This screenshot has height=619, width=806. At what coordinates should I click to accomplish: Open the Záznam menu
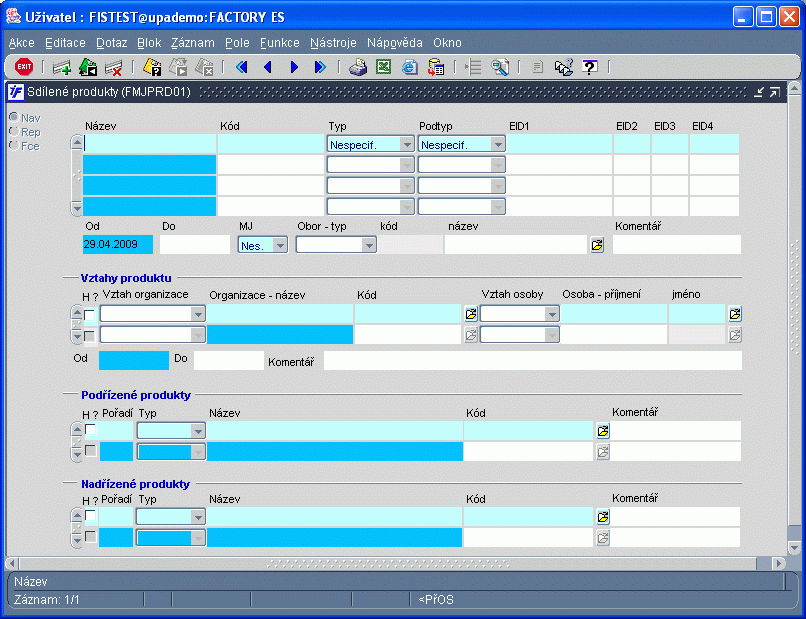(192, 43)
